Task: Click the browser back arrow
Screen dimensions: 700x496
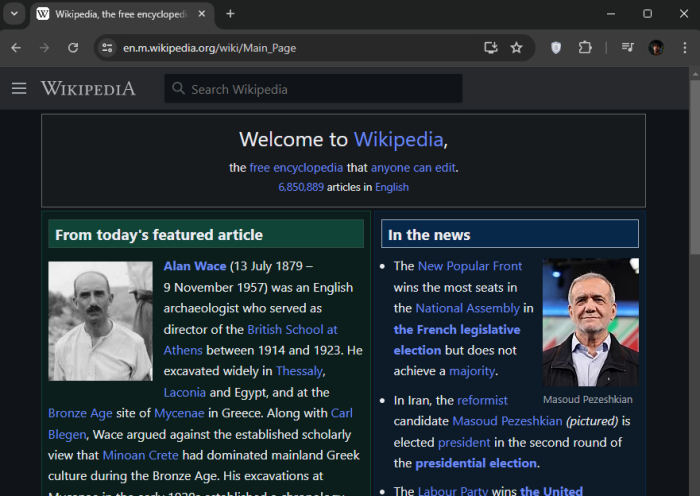Action: 16,47
